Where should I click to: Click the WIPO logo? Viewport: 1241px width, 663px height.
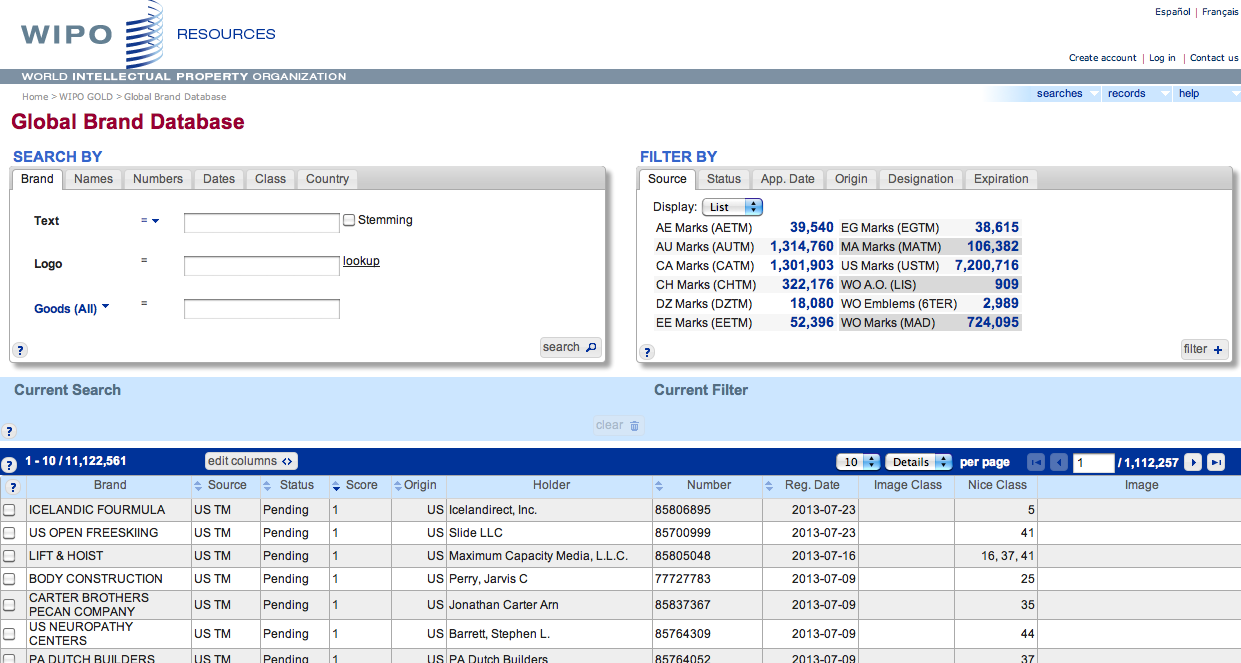point(90,36)
